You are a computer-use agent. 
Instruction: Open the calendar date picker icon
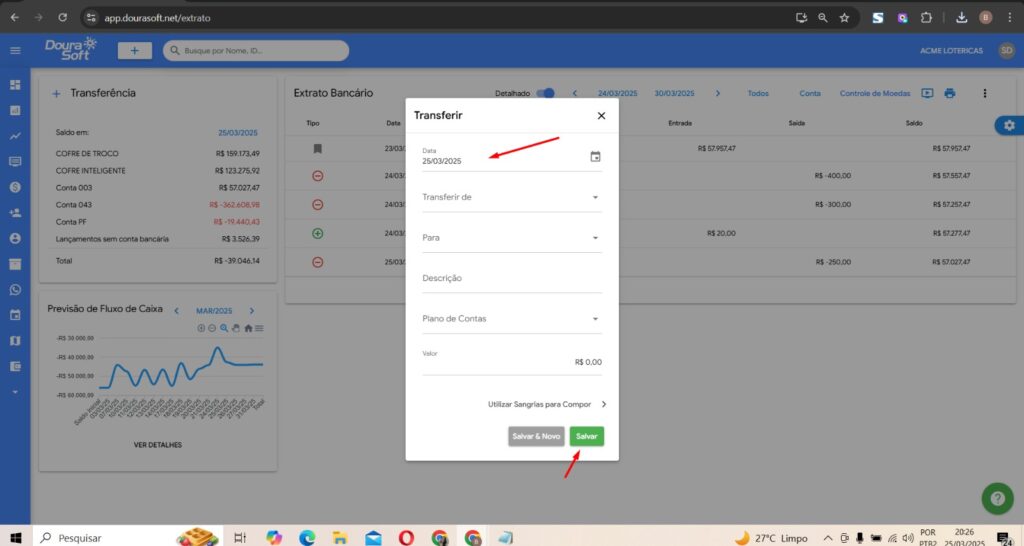coord(595,157)
